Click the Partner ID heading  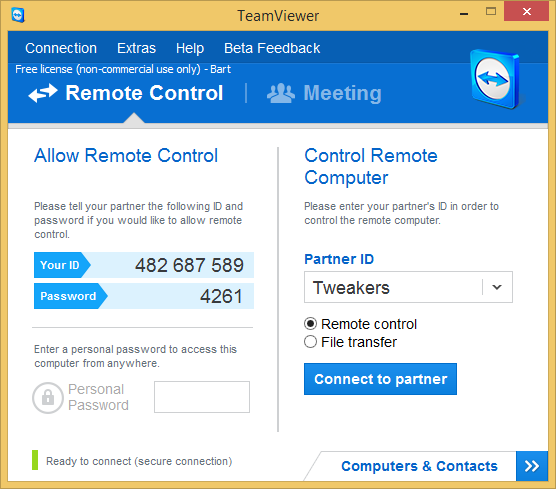tap(339, 259)
